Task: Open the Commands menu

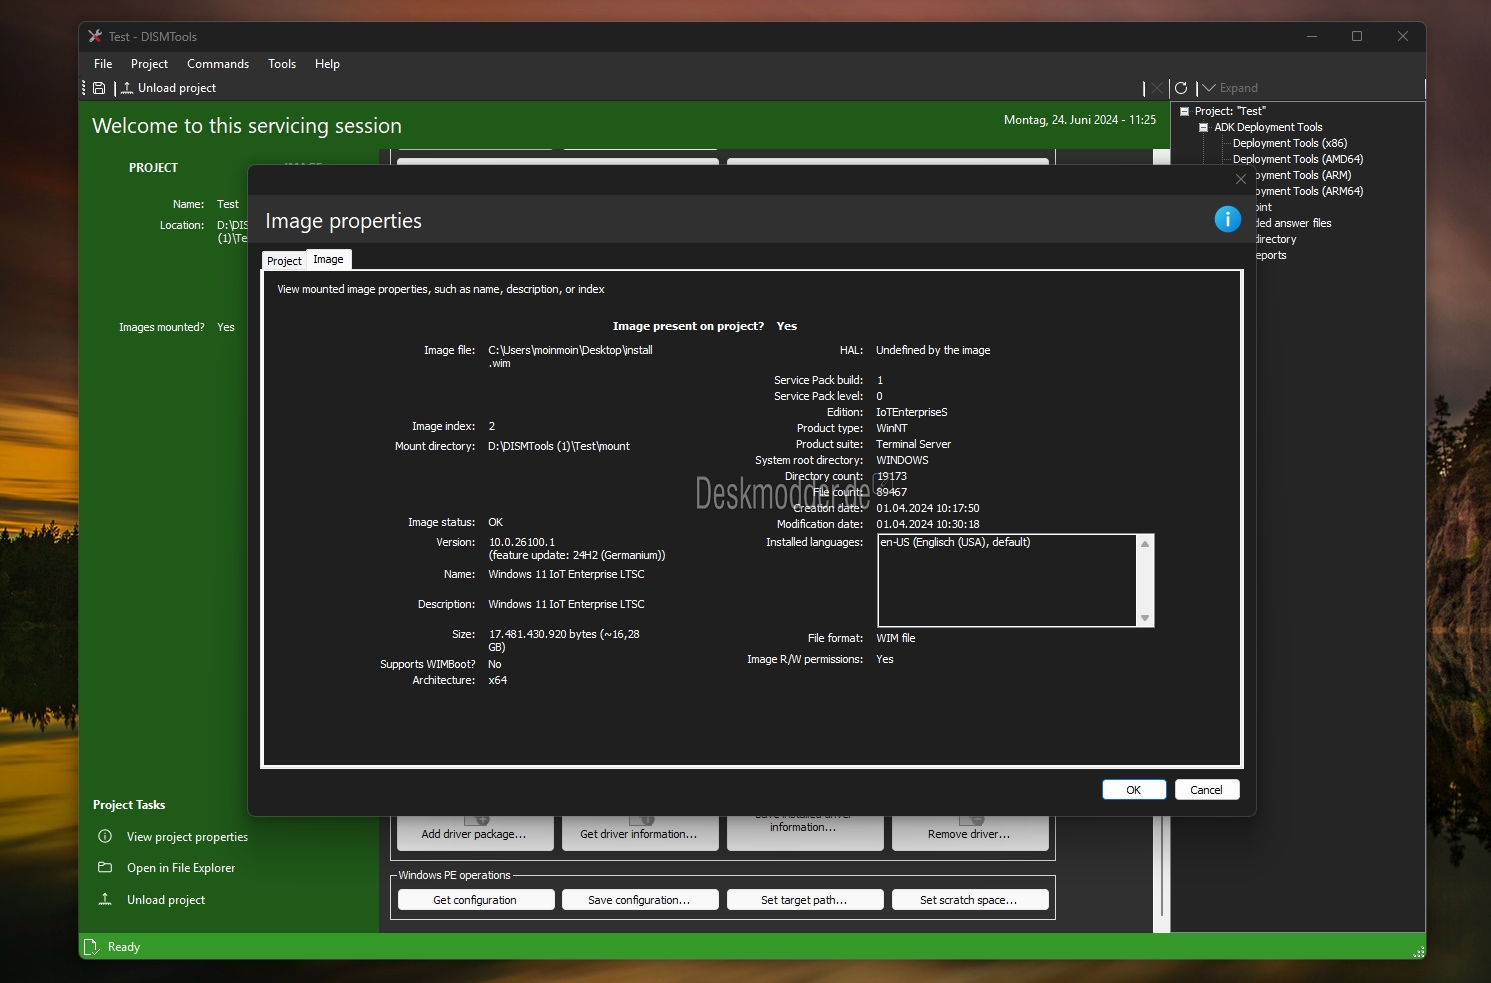Action: coord(218,63)
